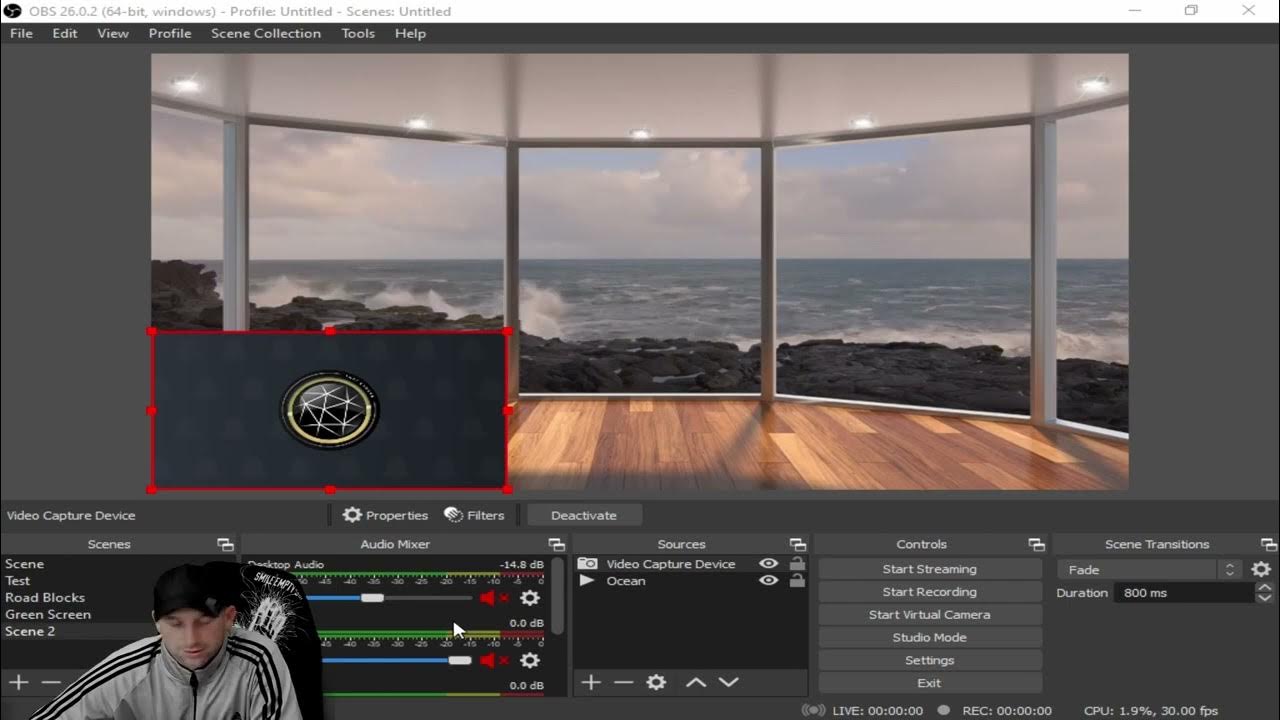Remove the selected source with the minus icon
The width and height of the screenshot is (1280, 720).
[x=624, y=682]
